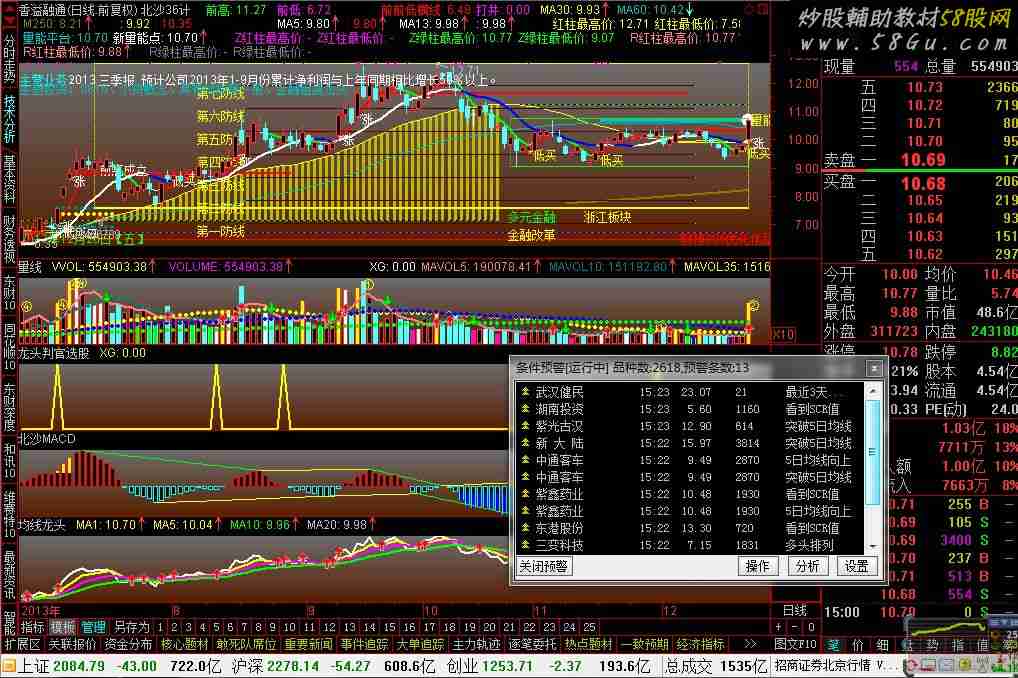The height and width of the screenshot is (678, 1018).
Task: Click the alert list scrollbar thumb
Action: 873,452
